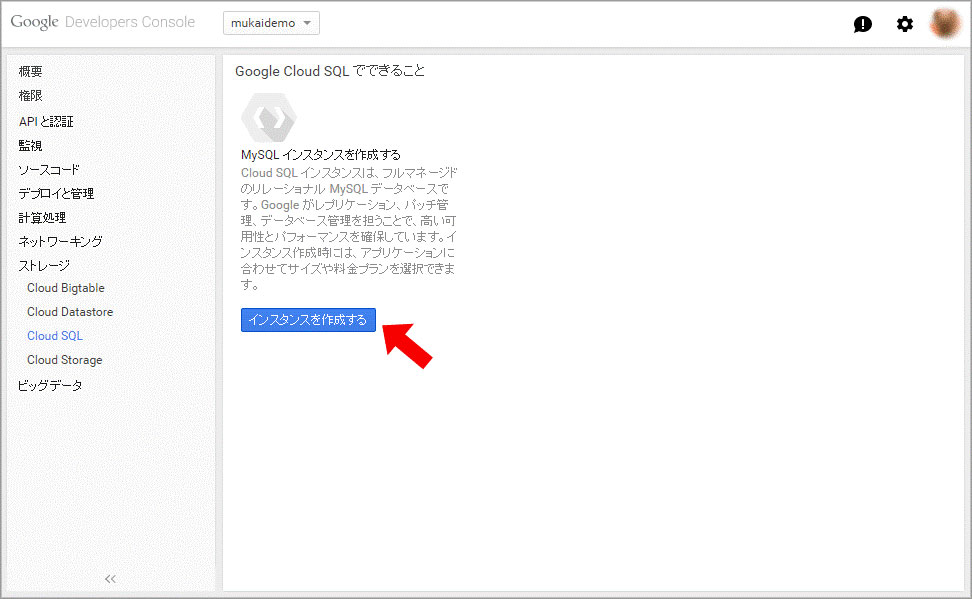Open the mukaidemo project dropdown
Image resolution: width=972 pixels, height=599 pixels.
click(272, 23)
